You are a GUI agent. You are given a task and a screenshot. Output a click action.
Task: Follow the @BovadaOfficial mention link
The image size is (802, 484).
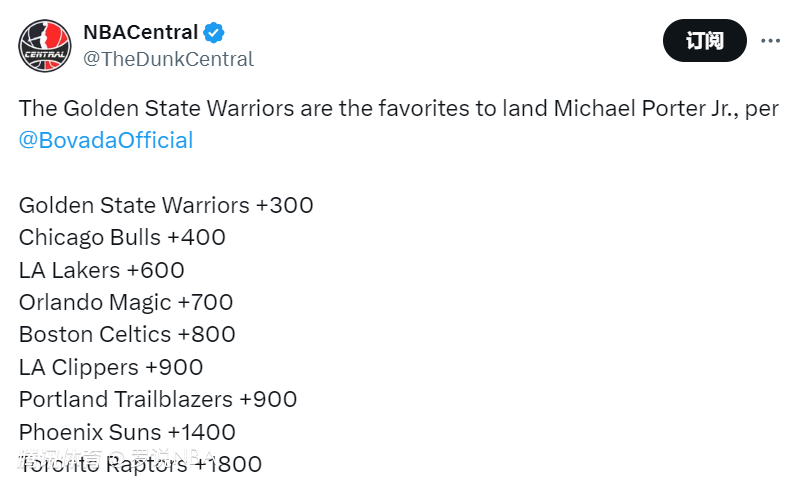106,140
